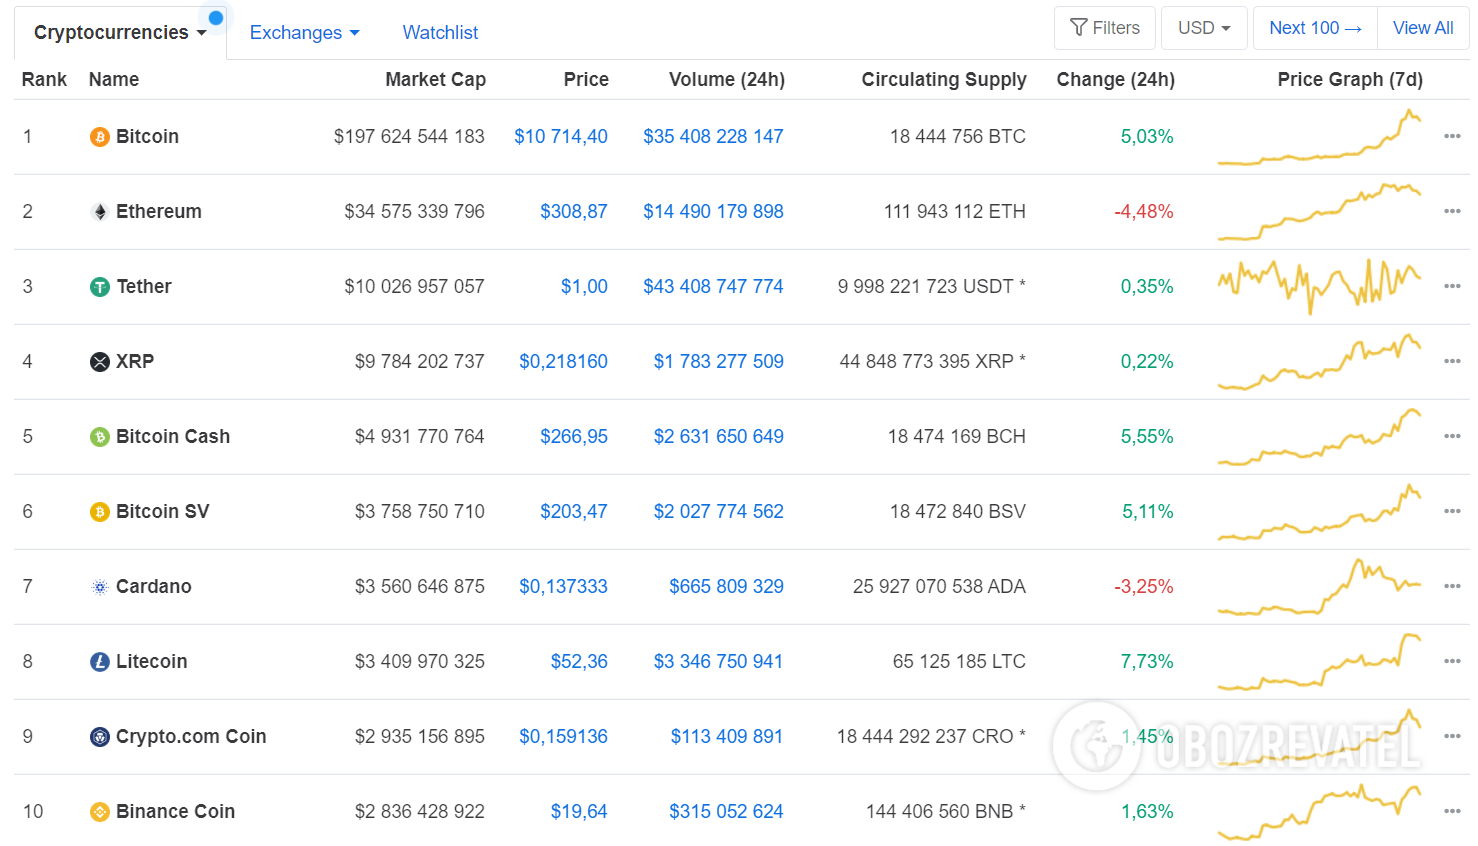The image size is (1478, 846).
Task: Click supply 18 474 169 BCH
Action: pos(957,436)
